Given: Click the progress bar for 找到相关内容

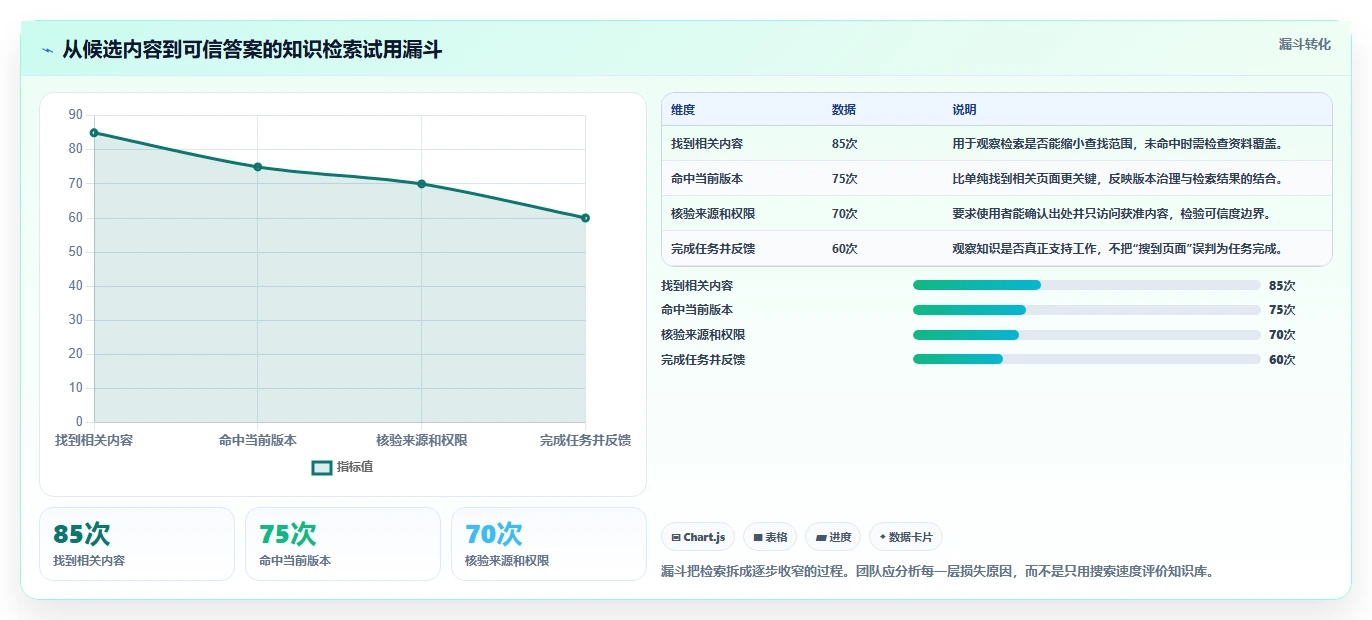Looking at the screenshot, I should (x=1086, y=285).
